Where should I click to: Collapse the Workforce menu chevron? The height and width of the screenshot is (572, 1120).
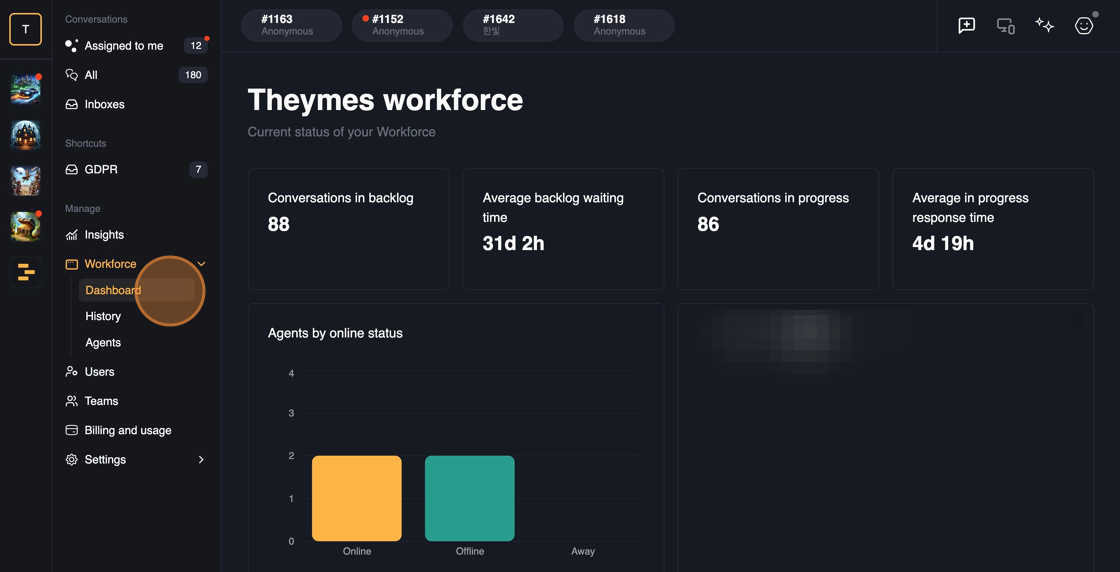coord(201,264)
